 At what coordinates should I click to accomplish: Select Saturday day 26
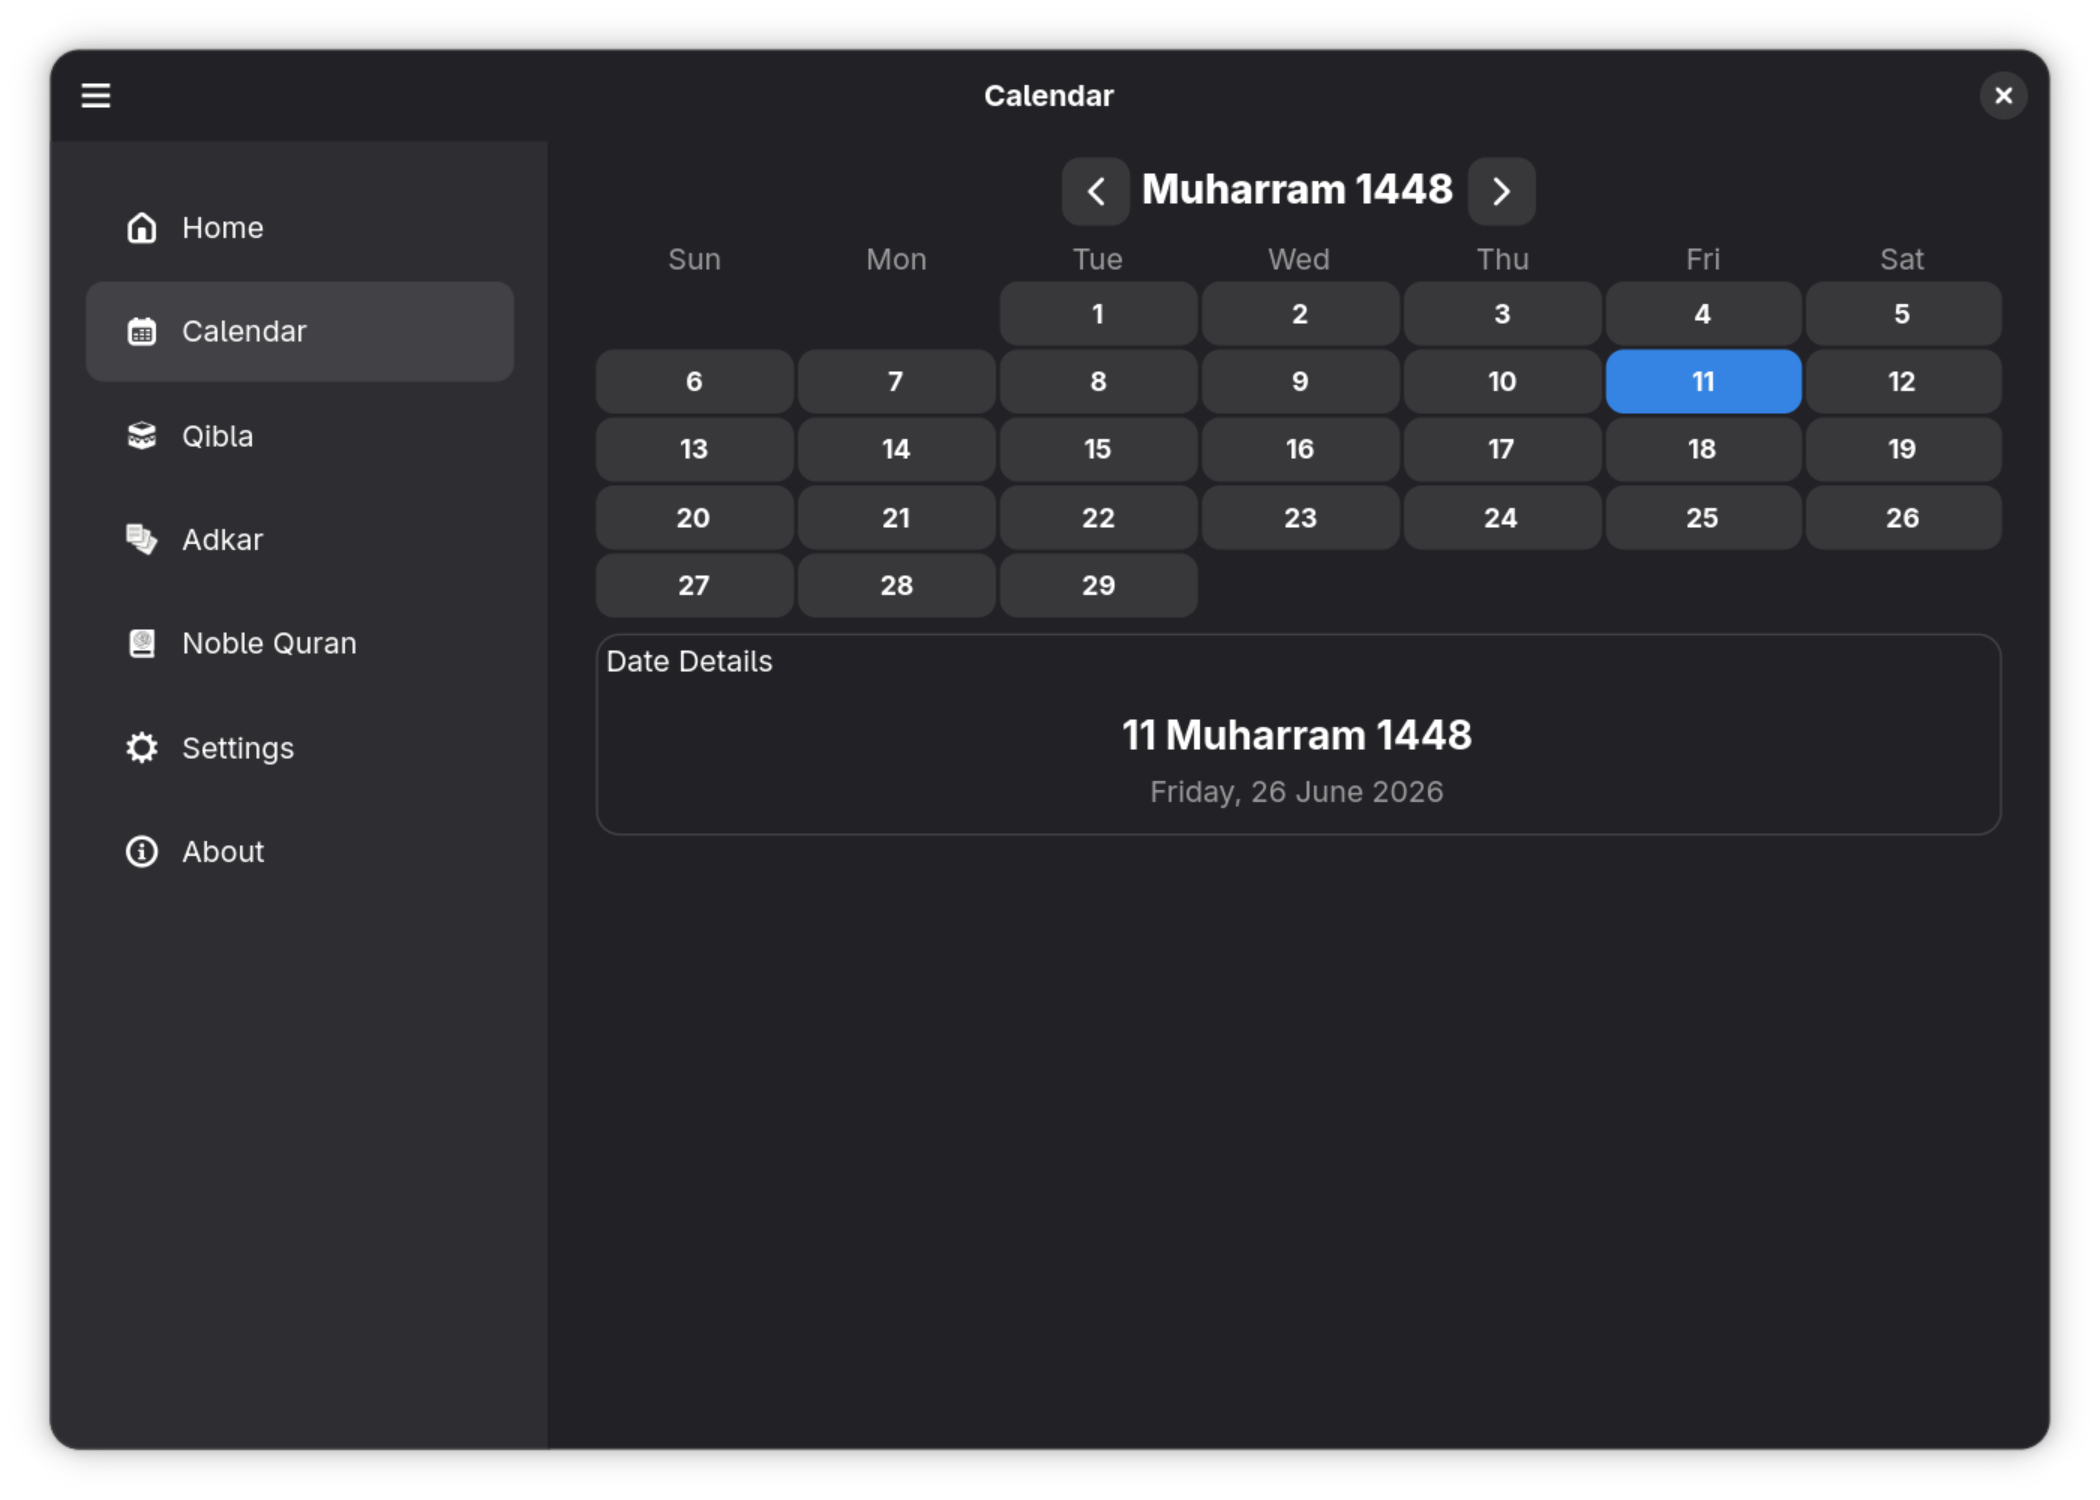click(x=1903, y=518)
